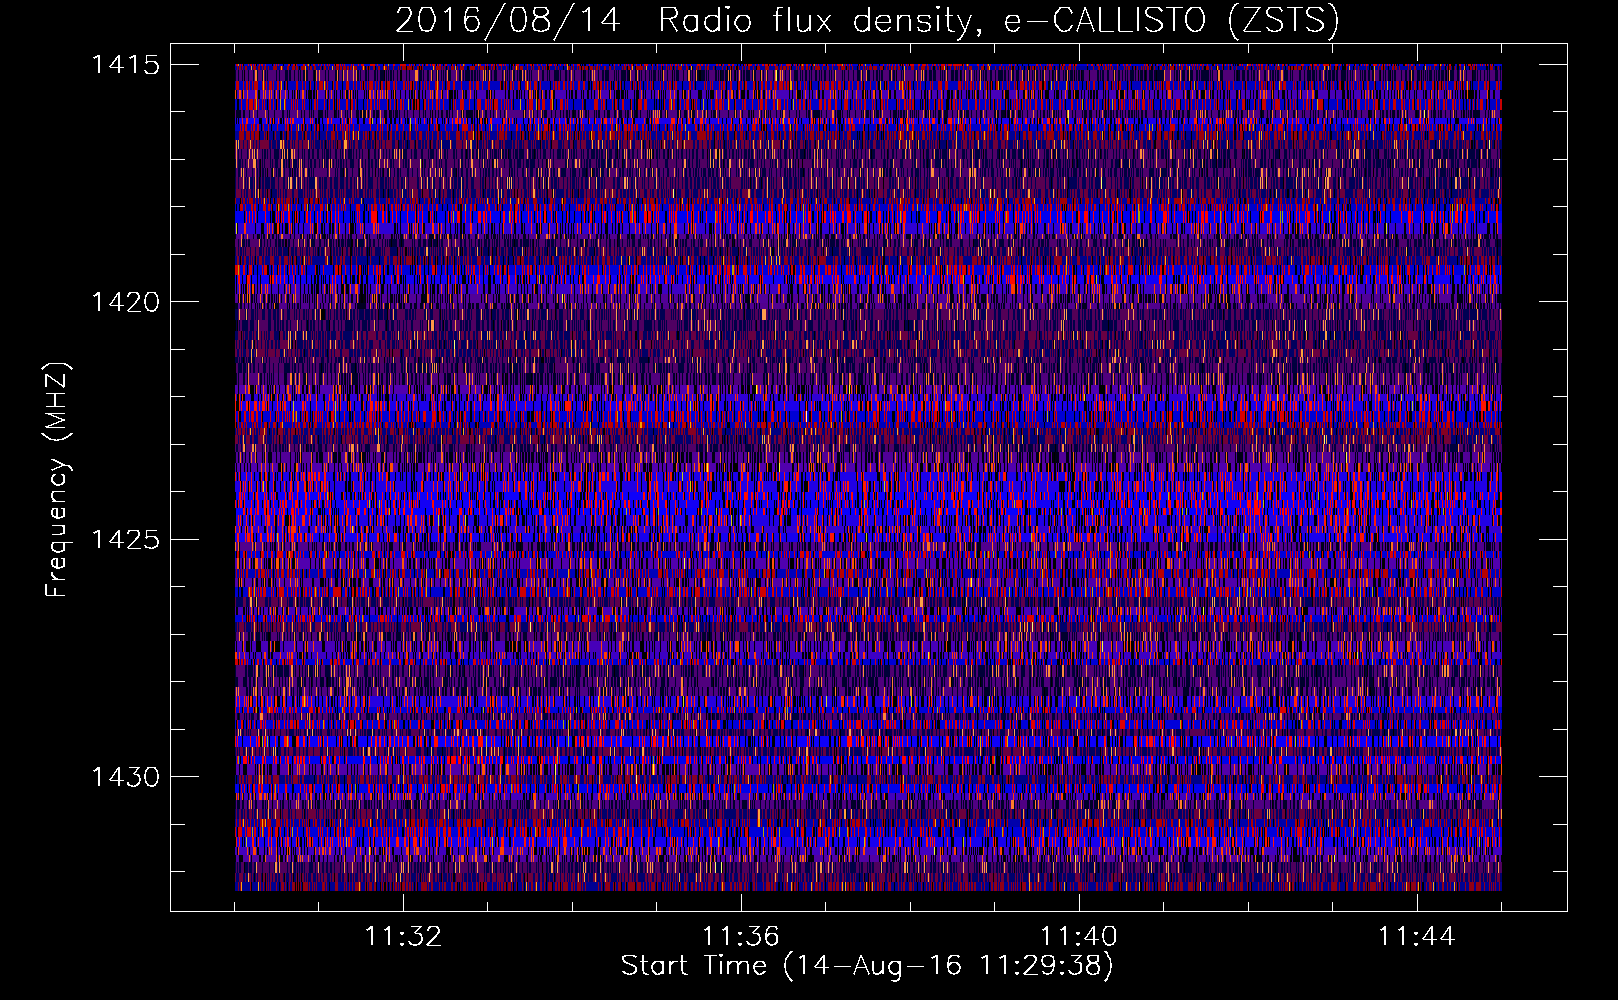
Task: Click the plot title text e-CALLISTO (ZSTS)
Action: coord(1171,21)
